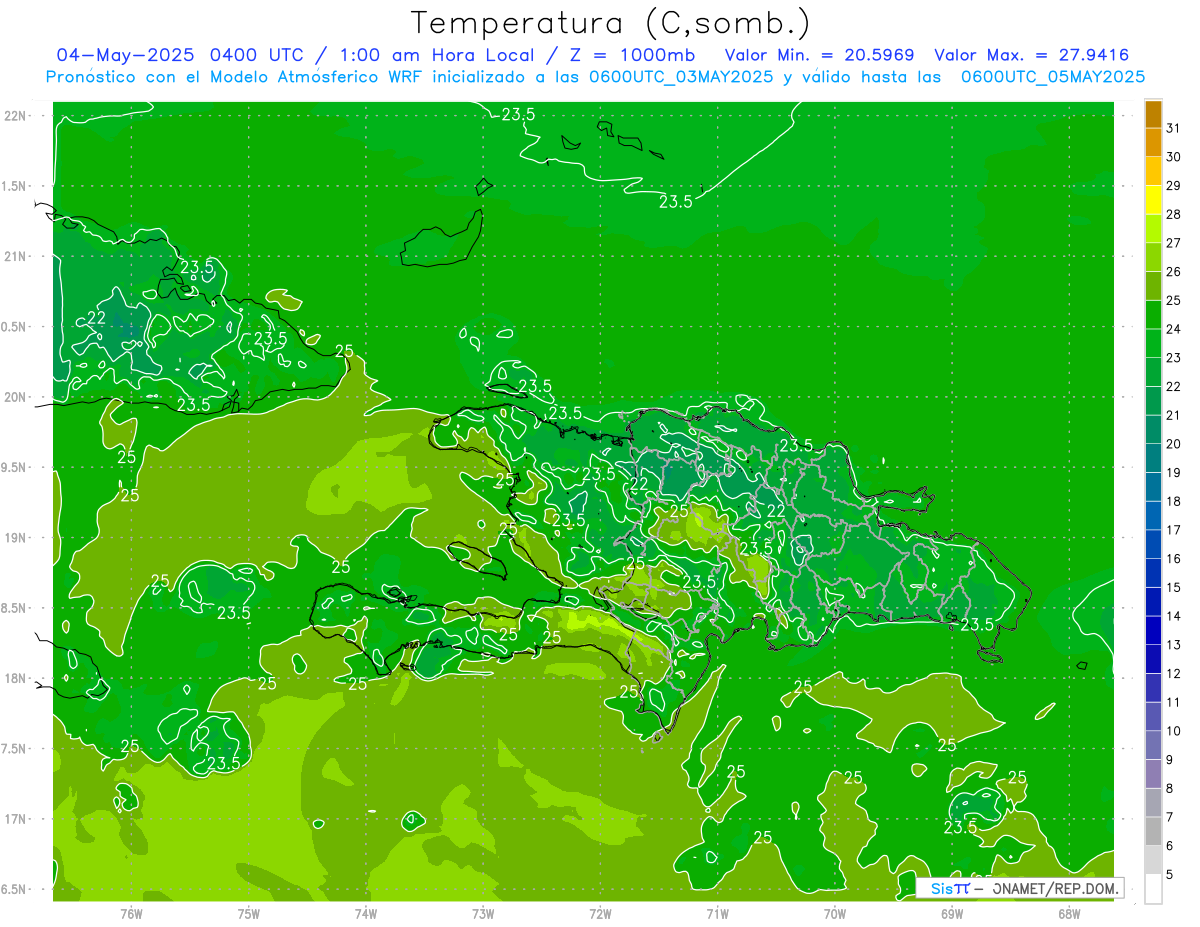Click the longitude label "72W"
The width and height of the screenshot is (1200, 927).
tap(600, 913)
